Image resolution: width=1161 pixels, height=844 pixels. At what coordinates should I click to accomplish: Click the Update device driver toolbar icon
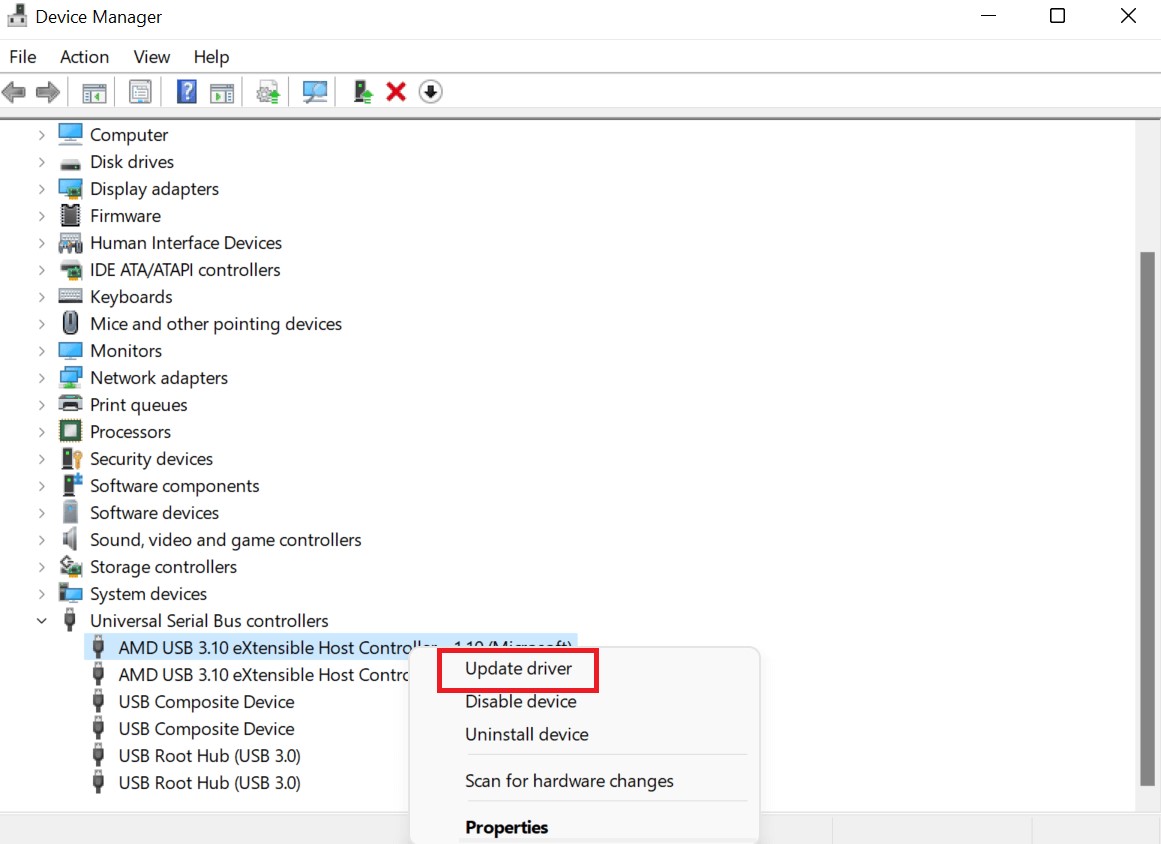(268, 92)
